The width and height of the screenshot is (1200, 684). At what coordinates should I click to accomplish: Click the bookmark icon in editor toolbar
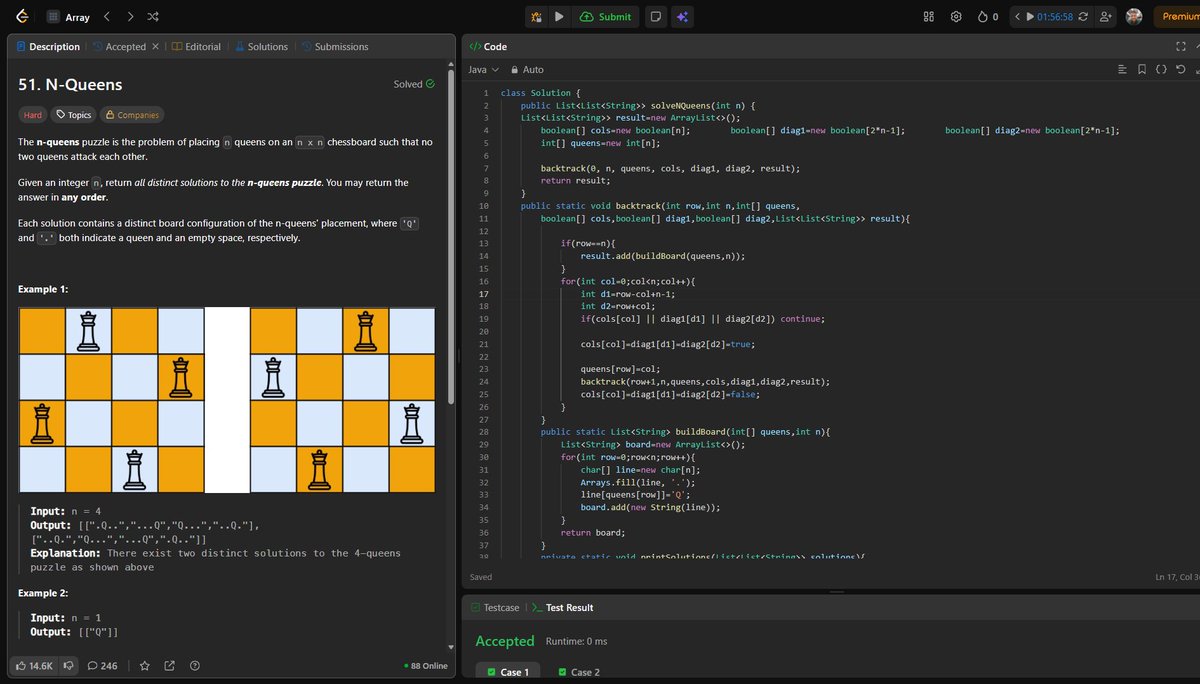pyautogui.click(x=1141, y=69)
